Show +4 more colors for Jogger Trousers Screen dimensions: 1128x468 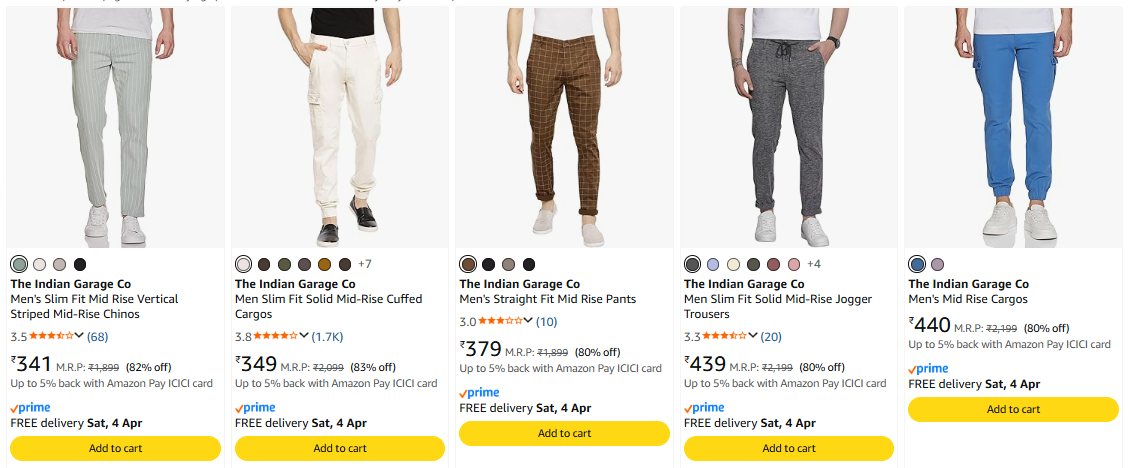[x=814, y=264]
